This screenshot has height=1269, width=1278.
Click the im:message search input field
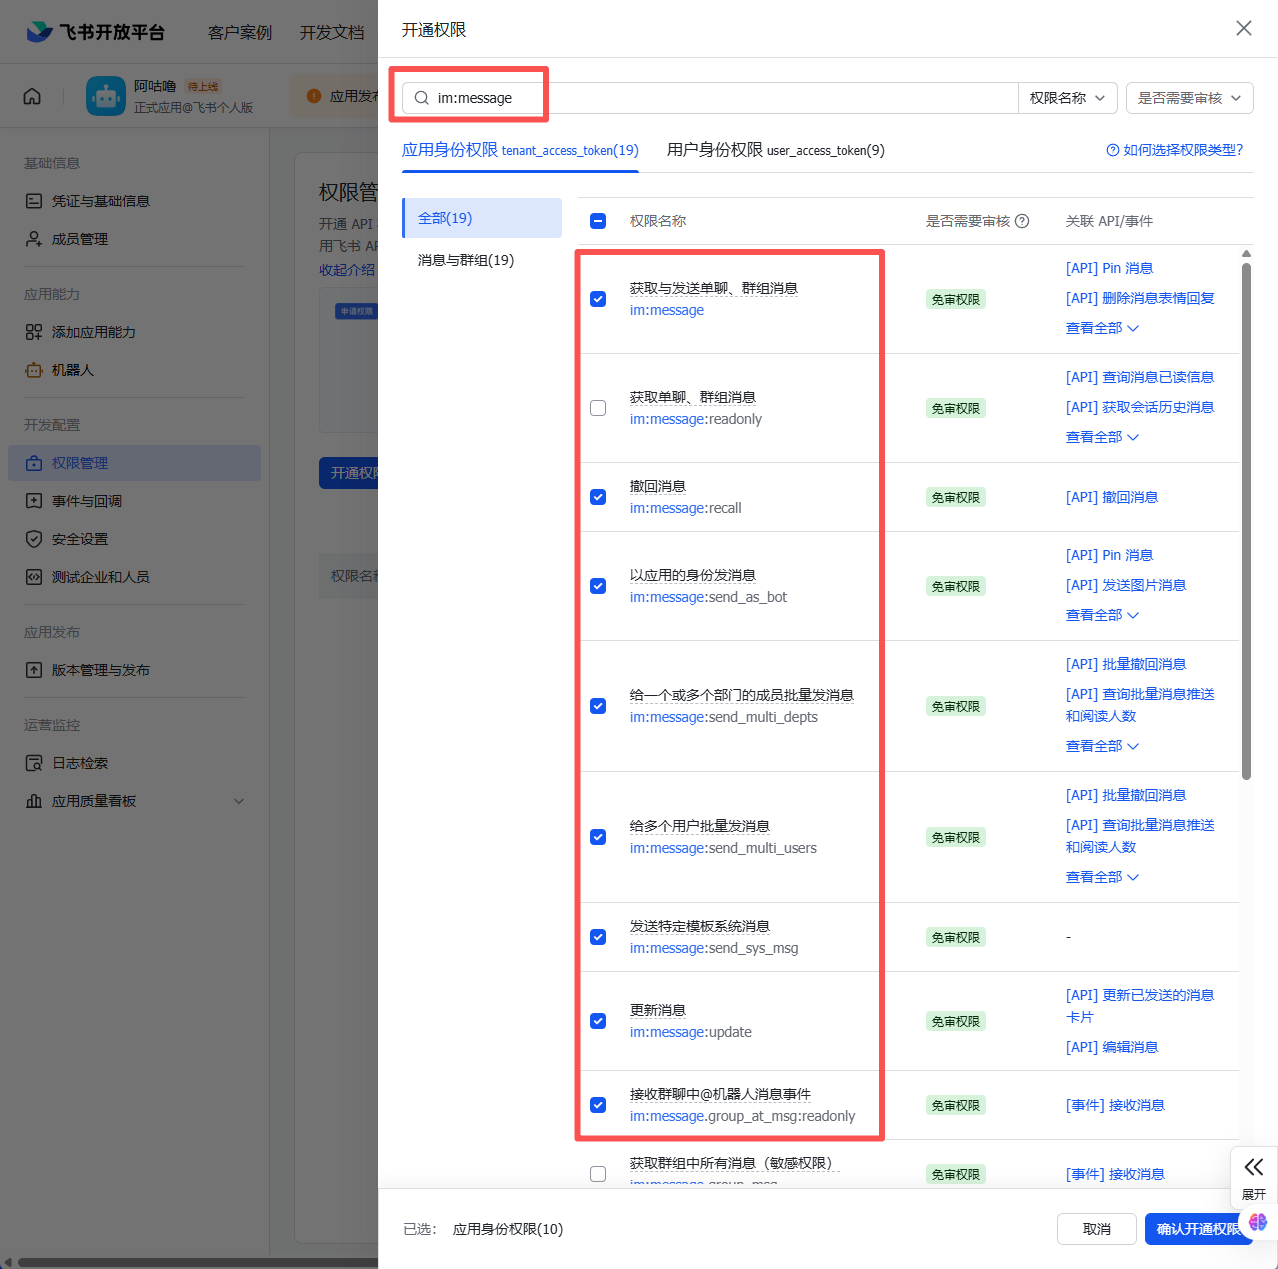click(x=720, y=98)
